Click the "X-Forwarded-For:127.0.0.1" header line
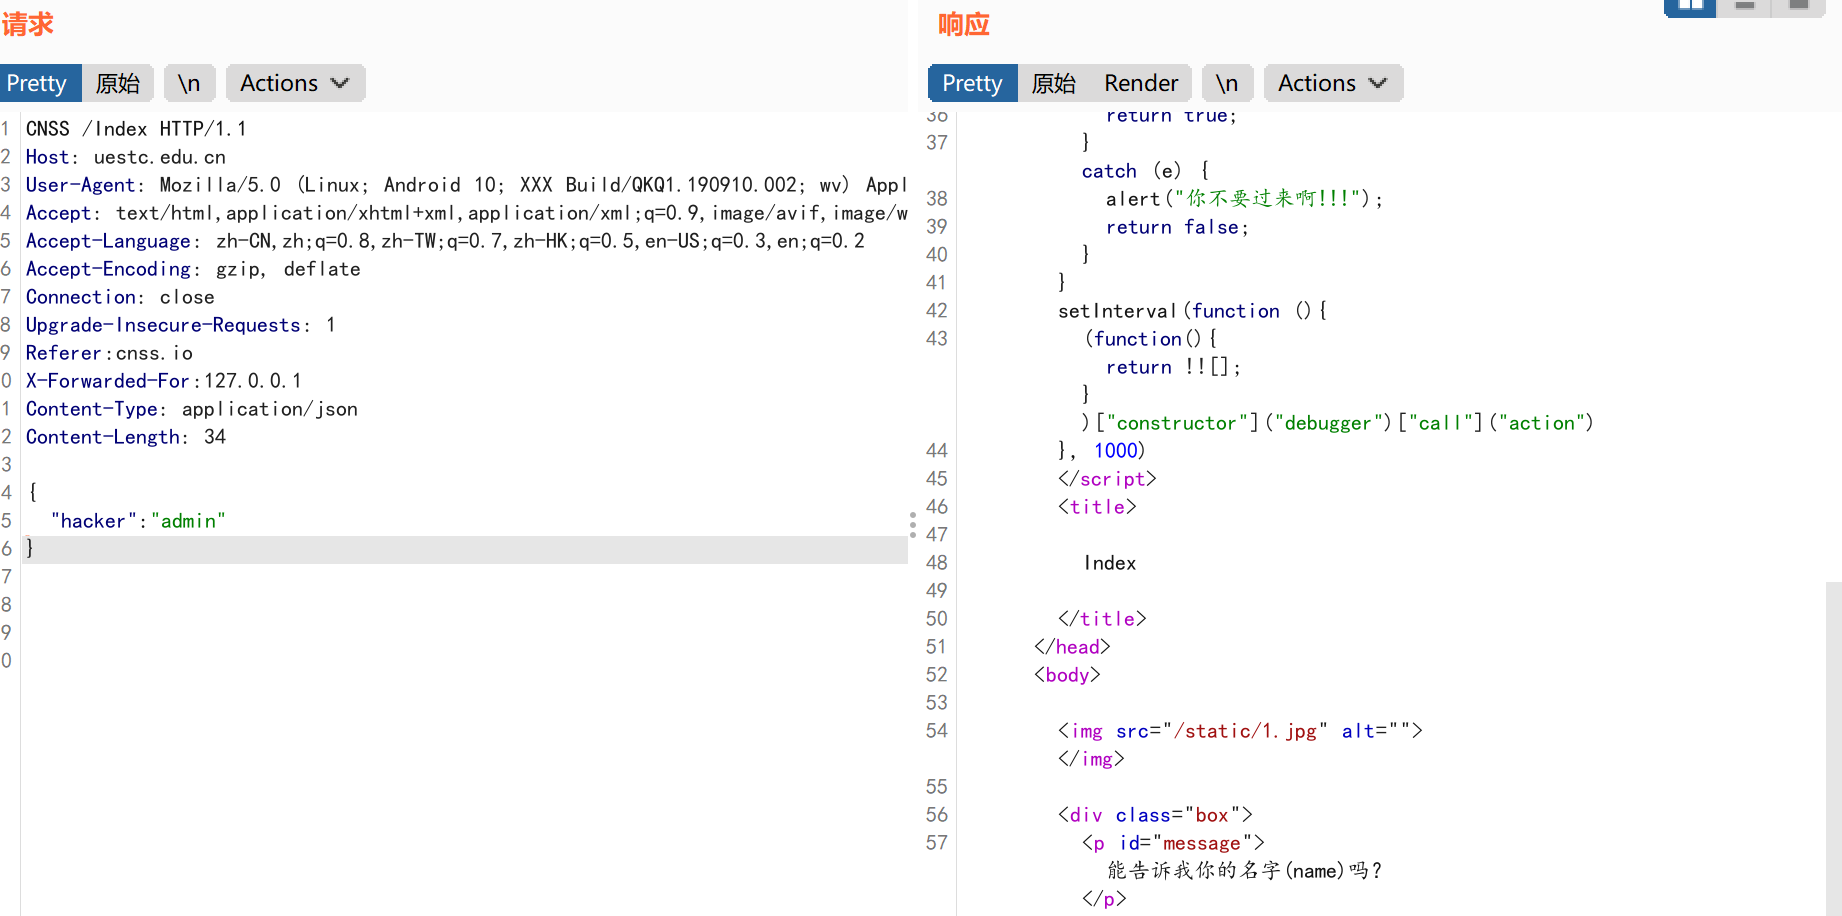1842x916 pixels. tap(163, 381)
